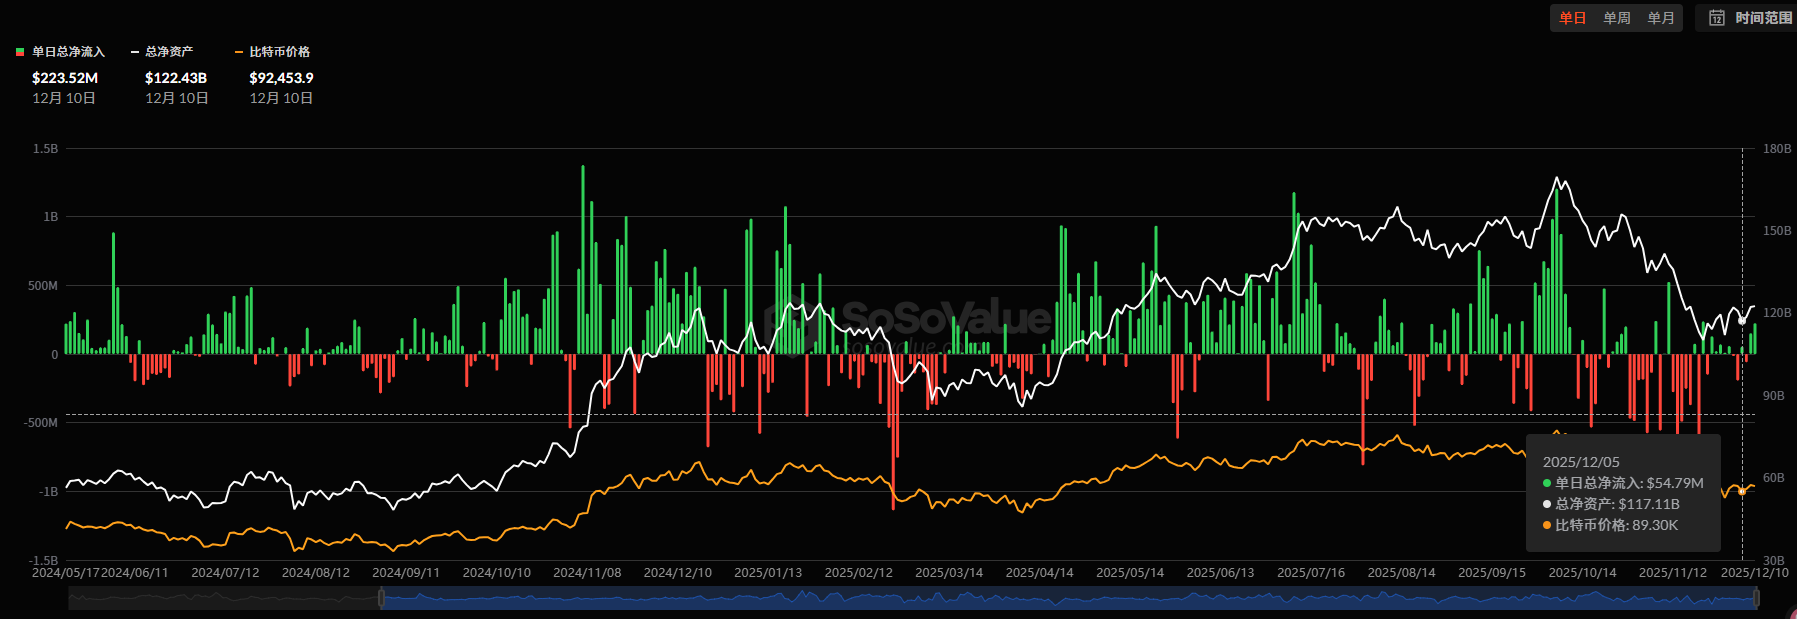
Task: Click the 2024/11/08 x-axis date label
Action: [587, 573]
